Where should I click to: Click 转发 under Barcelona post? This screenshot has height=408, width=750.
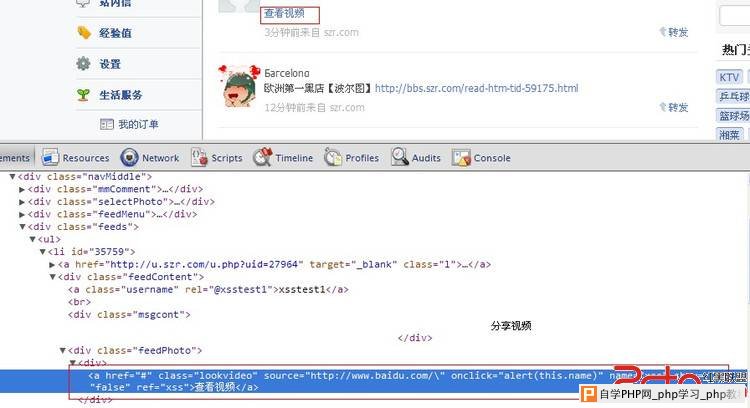coord(673,107)
